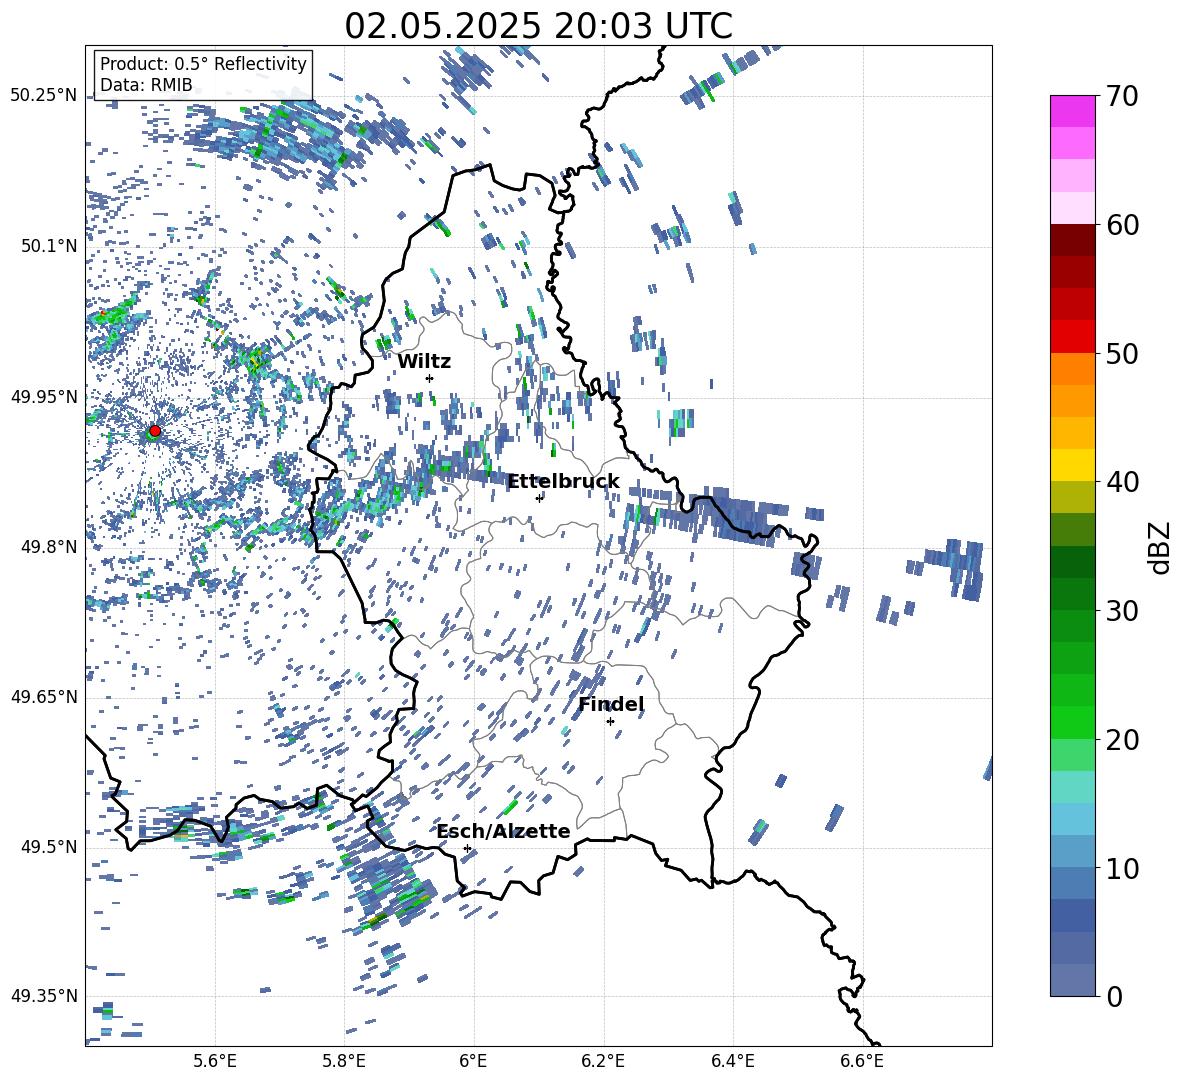Click the colorbar tick label 50

[1122, 353]
